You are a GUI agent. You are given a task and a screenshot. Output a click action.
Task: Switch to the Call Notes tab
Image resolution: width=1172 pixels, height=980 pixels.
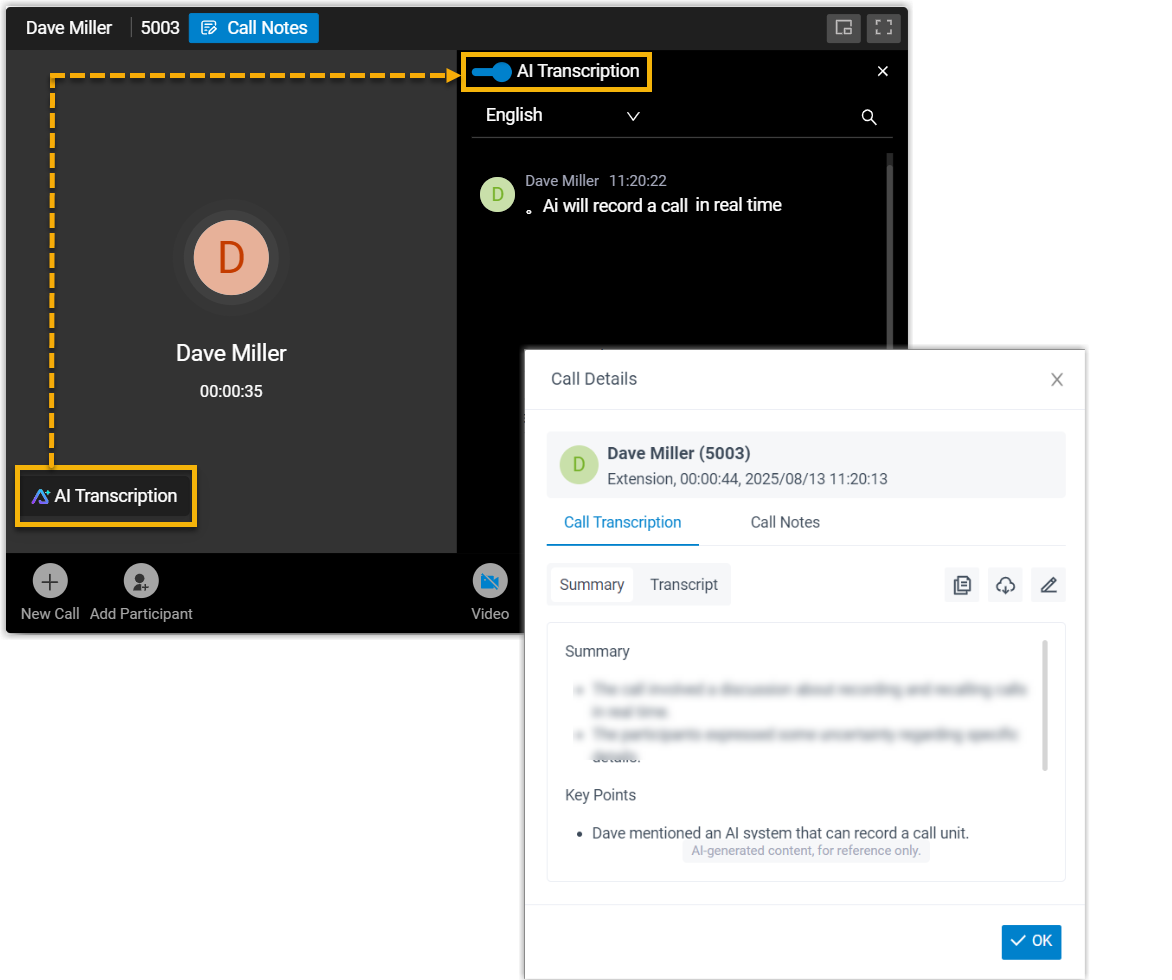coord(785,522)
